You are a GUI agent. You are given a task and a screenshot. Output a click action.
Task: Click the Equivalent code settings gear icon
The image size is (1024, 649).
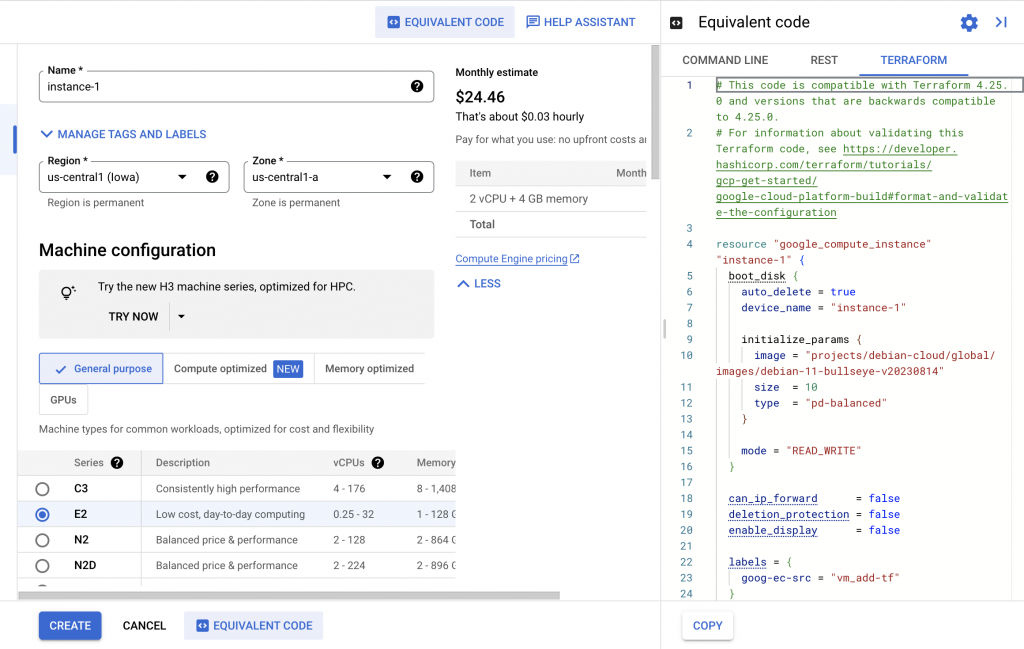coord(968,23)
